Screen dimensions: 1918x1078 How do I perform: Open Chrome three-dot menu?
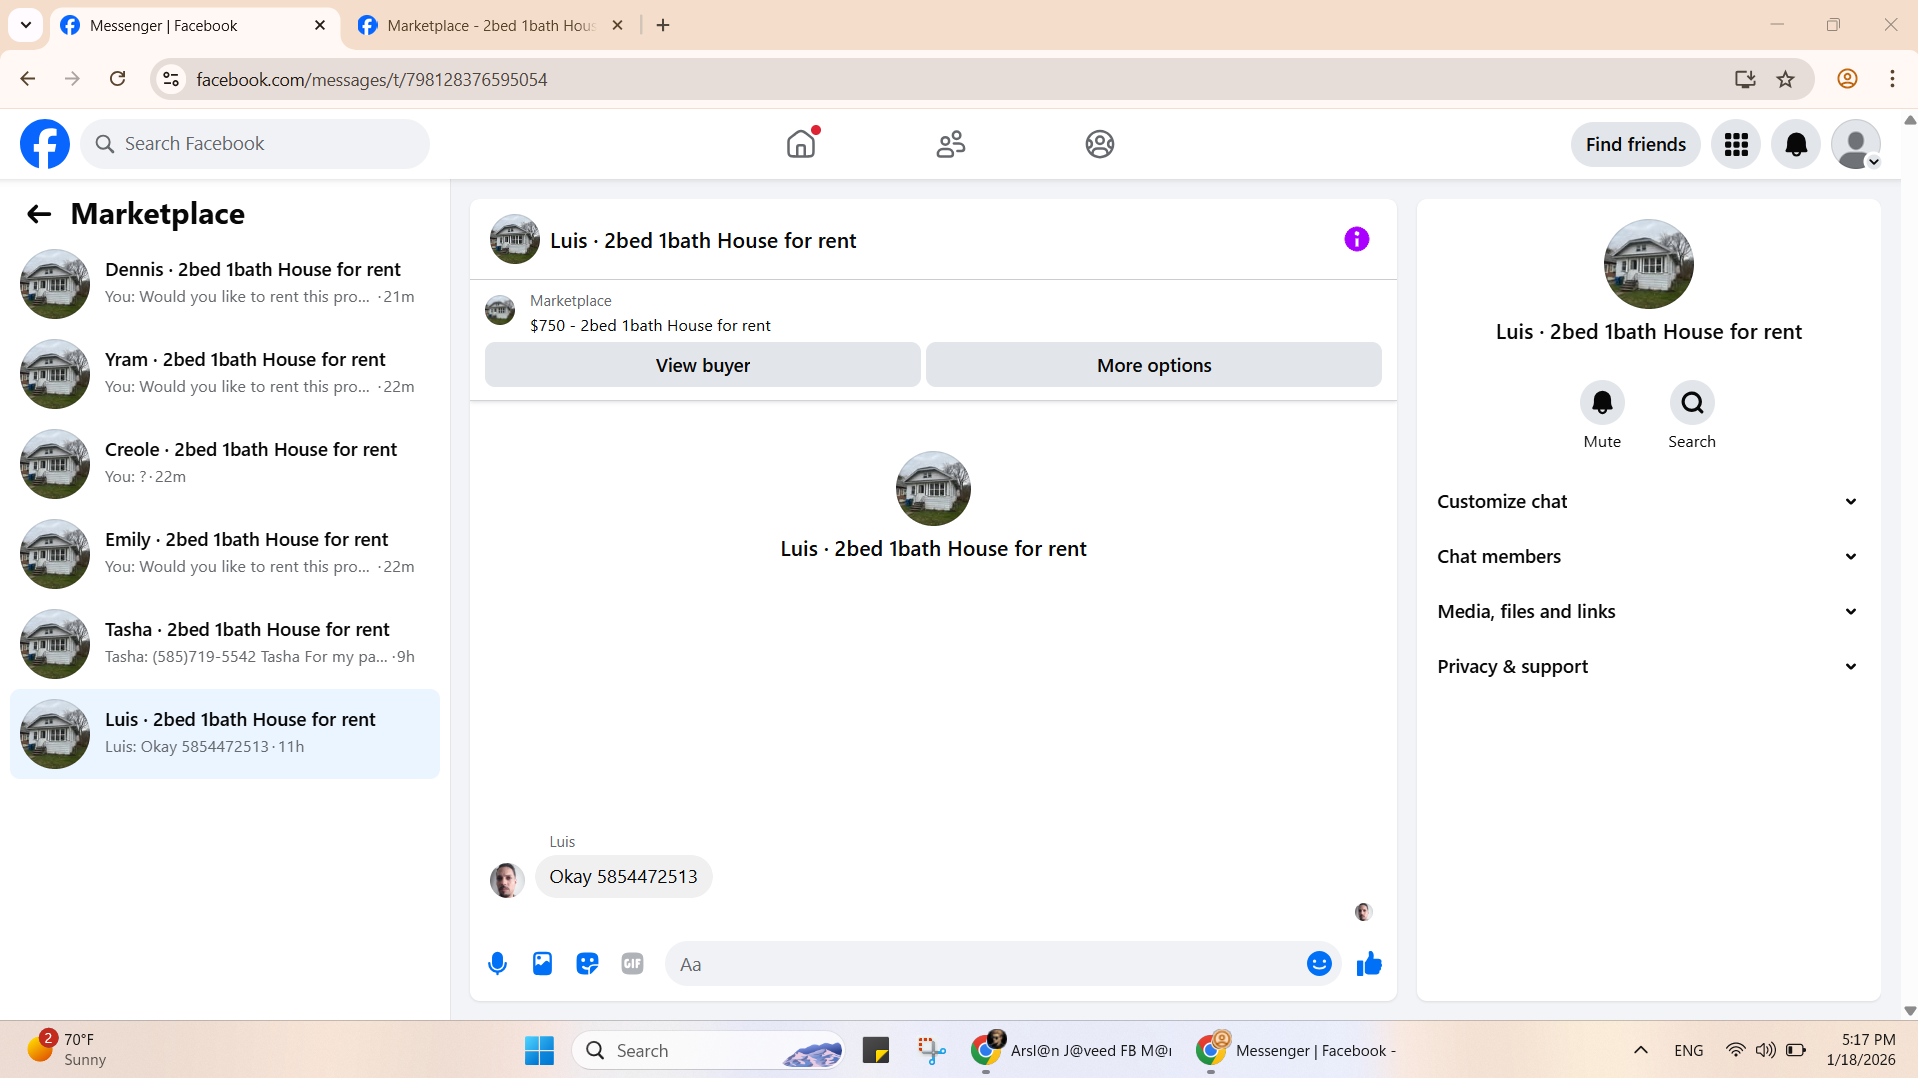pos(1892,79)
